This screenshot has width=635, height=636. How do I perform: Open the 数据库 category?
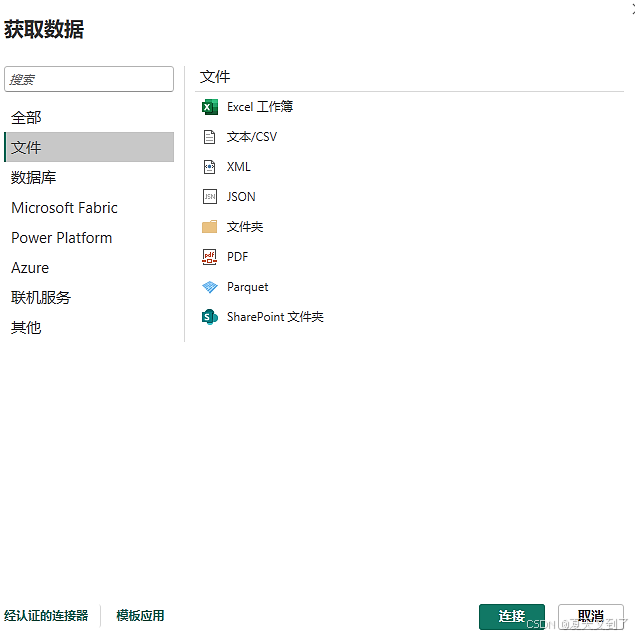click(x=89, y=178)
